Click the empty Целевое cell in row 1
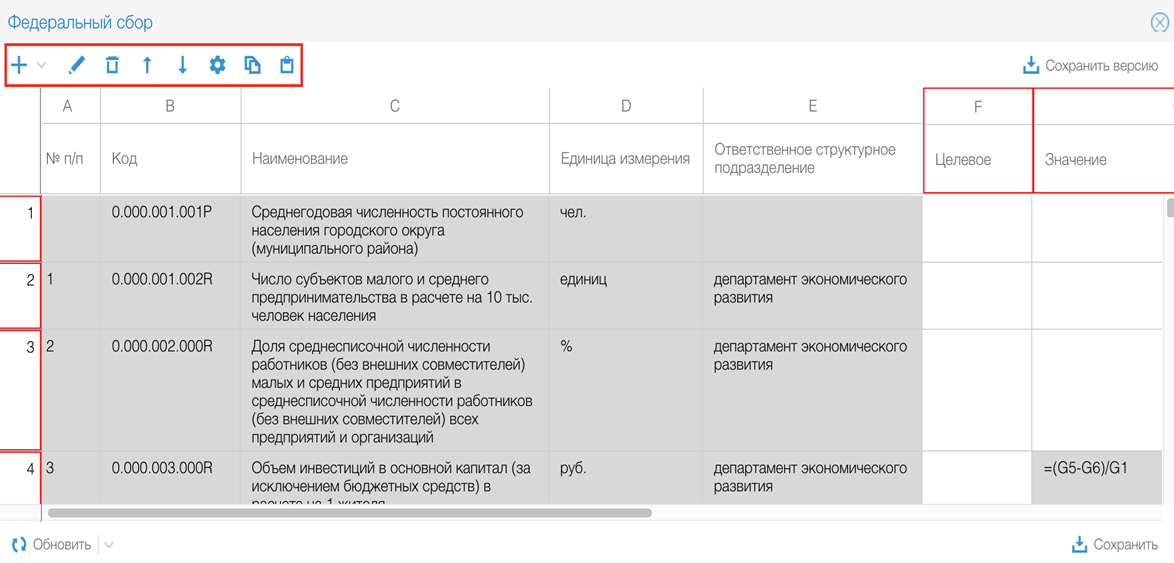The width and height of the screenshot is (1174, 563). (977, 228)
